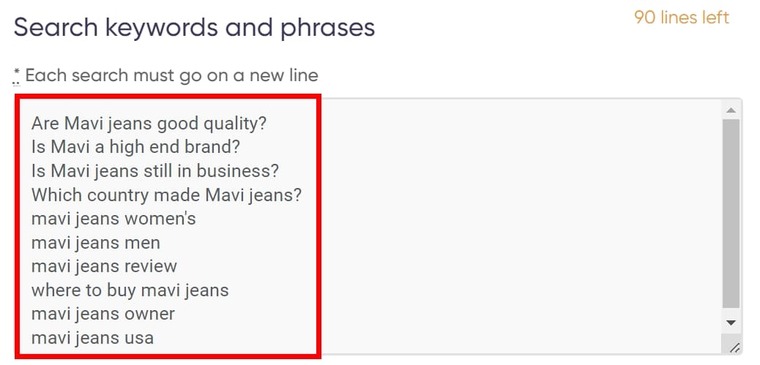Click the 'mavi jeans women's' line
Image resolution: width=760 pixels, height=365 pixels.
[113, 219]
